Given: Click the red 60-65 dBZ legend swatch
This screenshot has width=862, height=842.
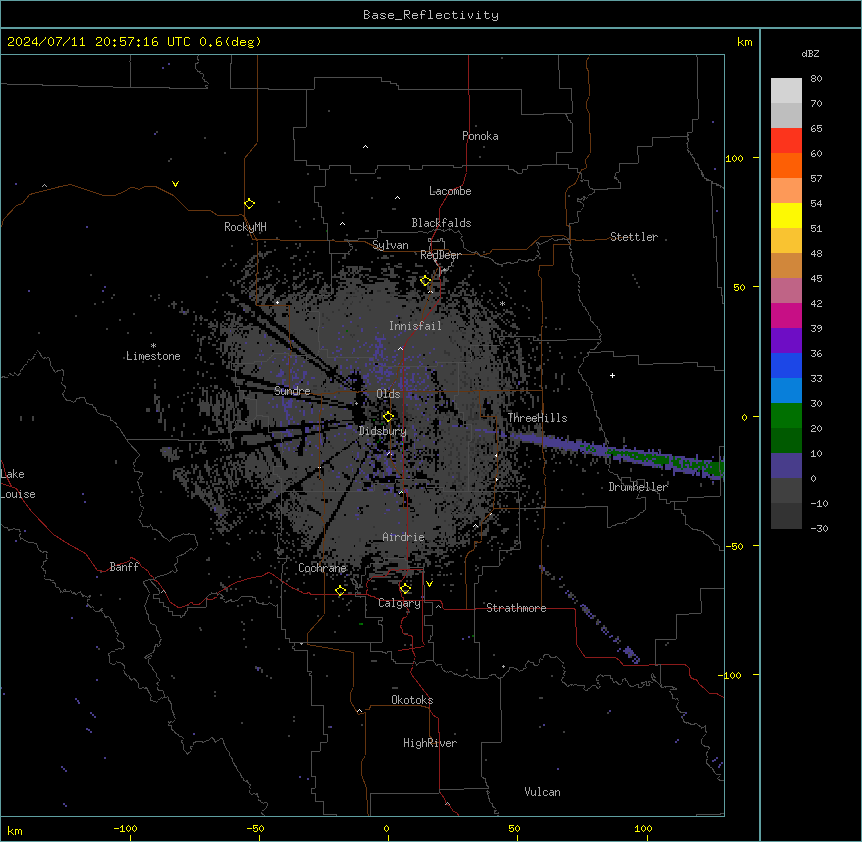Looking at the screenshot, I should point(786,141).
